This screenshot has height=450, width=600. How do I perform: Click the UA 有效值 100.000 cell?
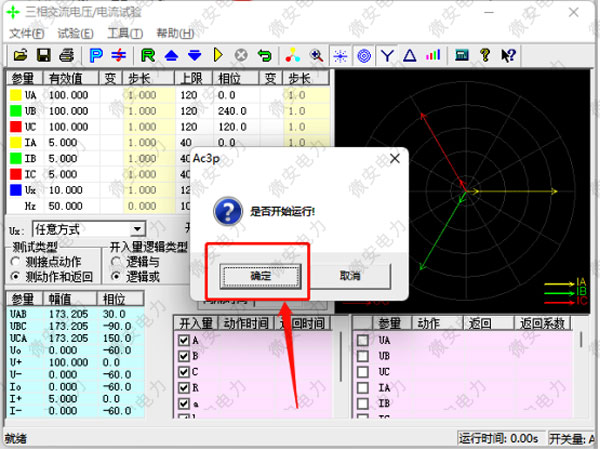69,95
